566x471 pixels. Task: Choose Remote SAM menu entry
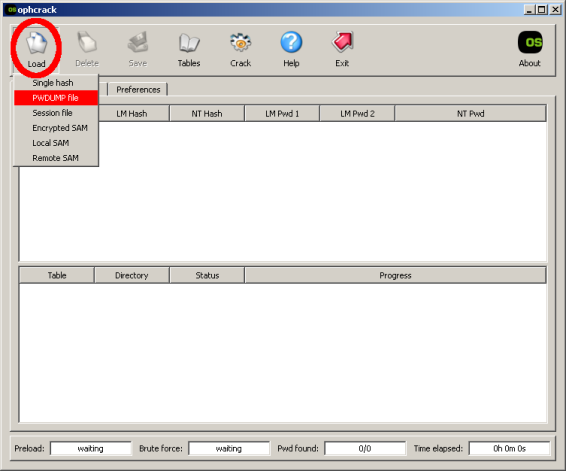pos(56,158)
